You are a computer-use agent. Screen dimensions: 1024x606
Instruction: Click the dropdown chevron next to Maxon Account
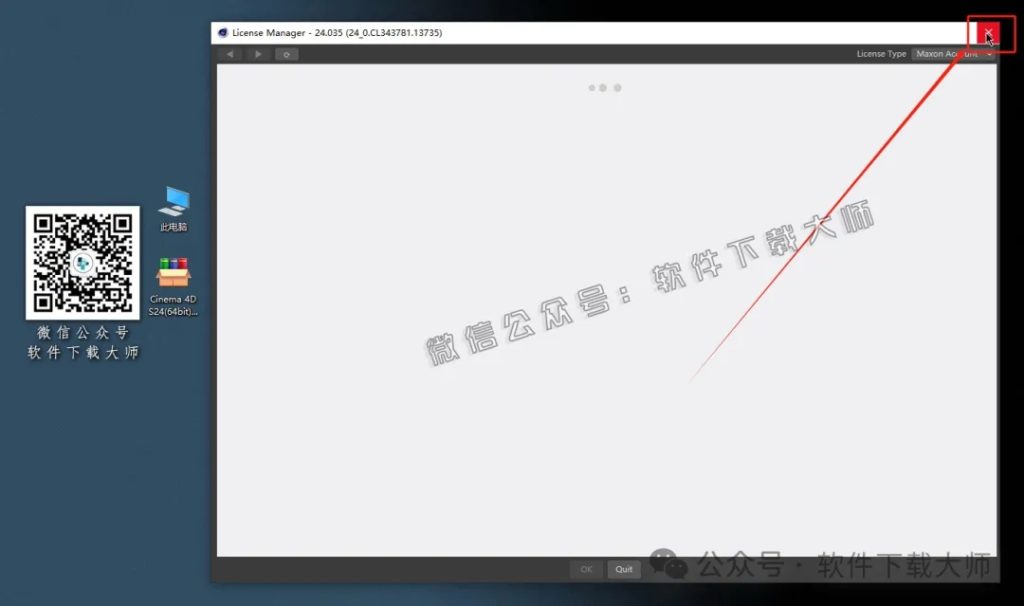(990, 54)
